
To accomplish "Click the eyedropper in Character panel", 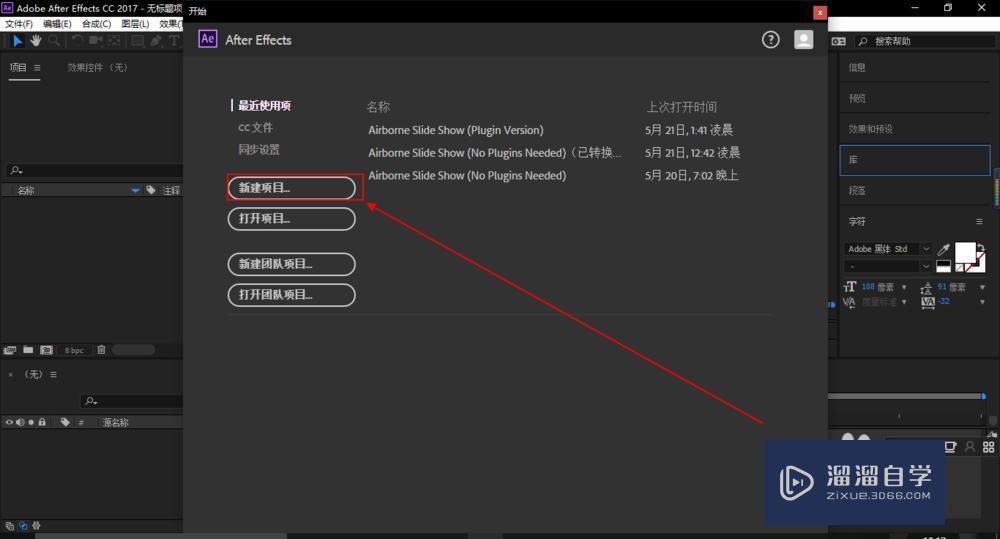I will coord(943,249).
